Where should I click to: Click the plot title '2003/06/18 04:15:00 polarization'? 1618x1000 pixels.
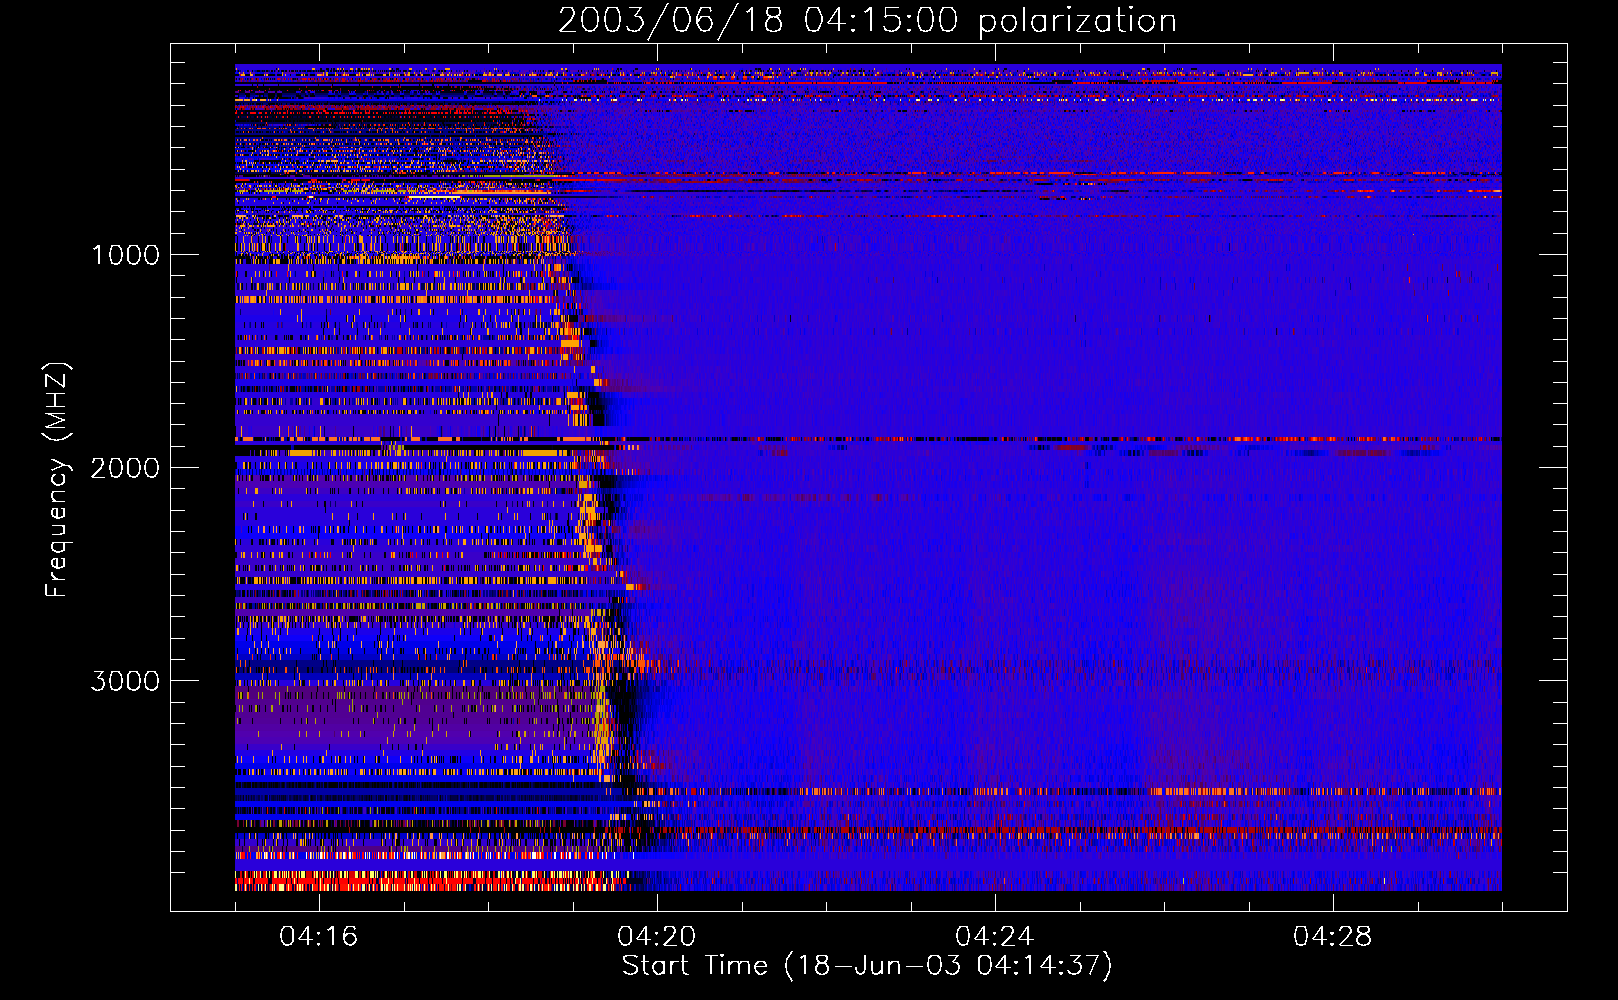[x=867, y=20]
